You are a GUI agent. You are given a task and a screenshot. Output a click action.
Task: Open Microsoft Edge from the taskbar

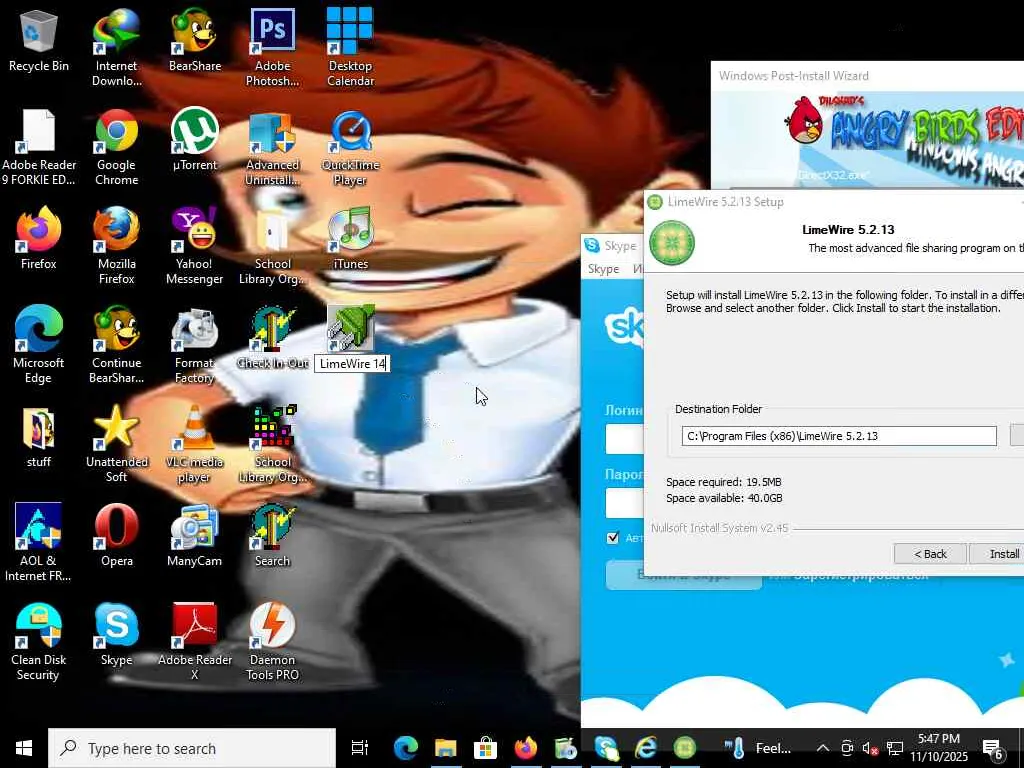tap(406, 748)
